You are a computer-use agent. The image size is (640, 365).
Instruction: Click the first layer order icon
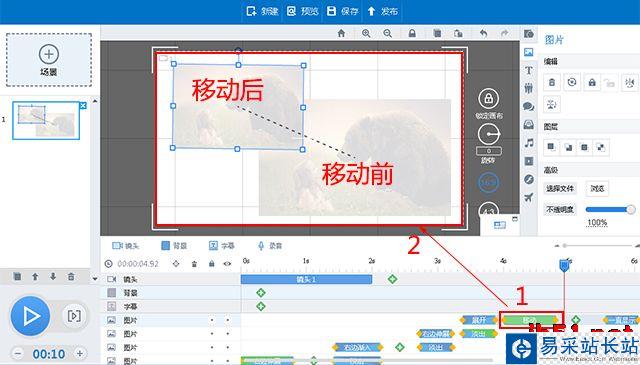pos(551,147)
